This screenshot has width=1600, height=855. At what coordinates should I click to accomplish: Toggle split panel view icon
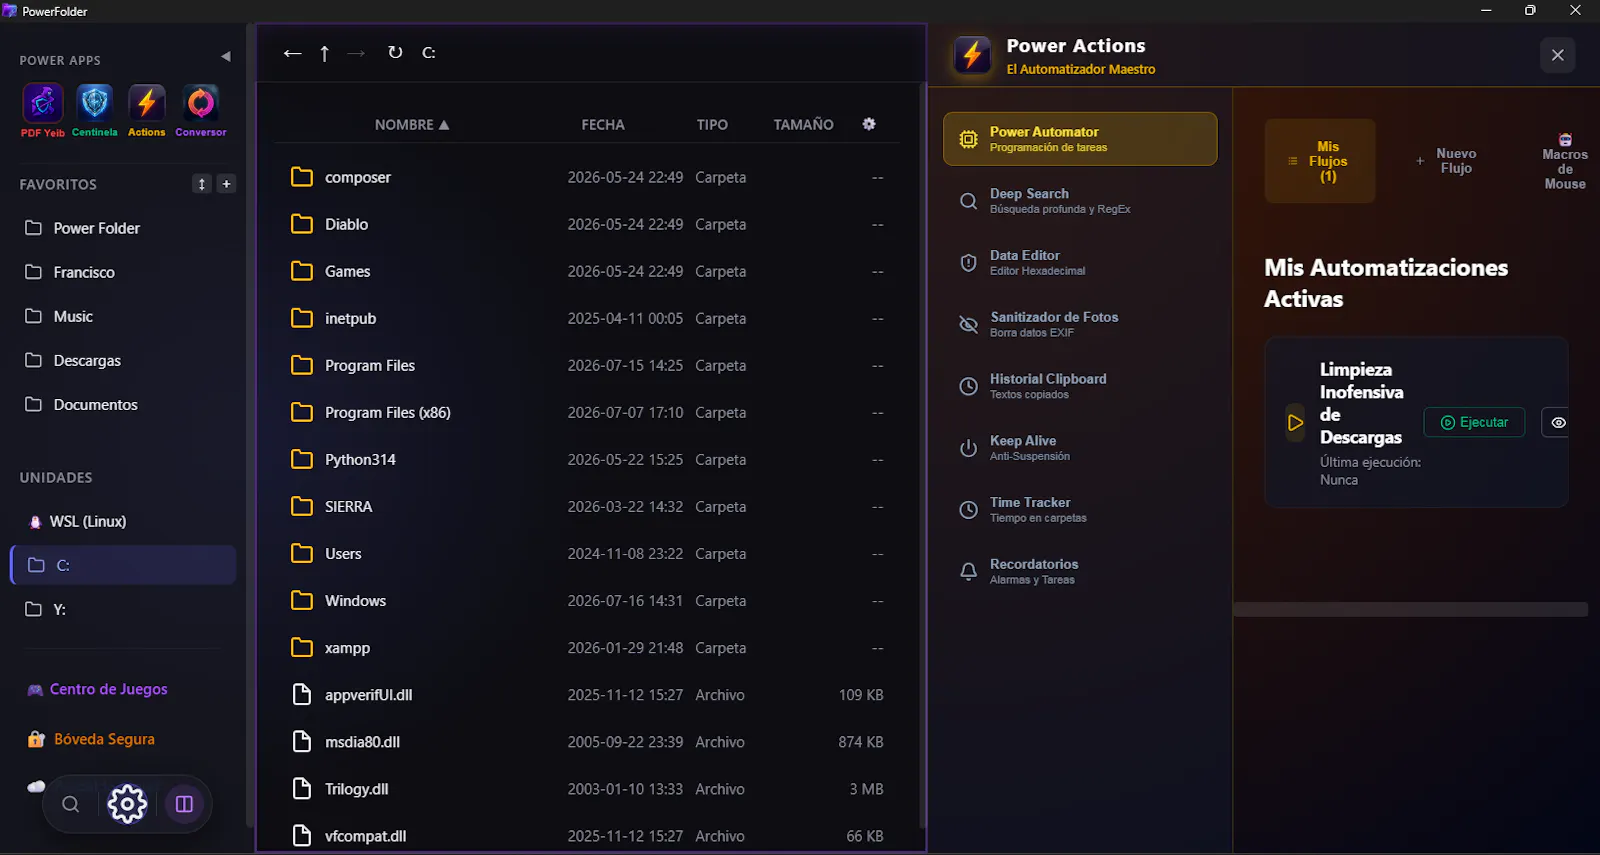click(184, 804)
